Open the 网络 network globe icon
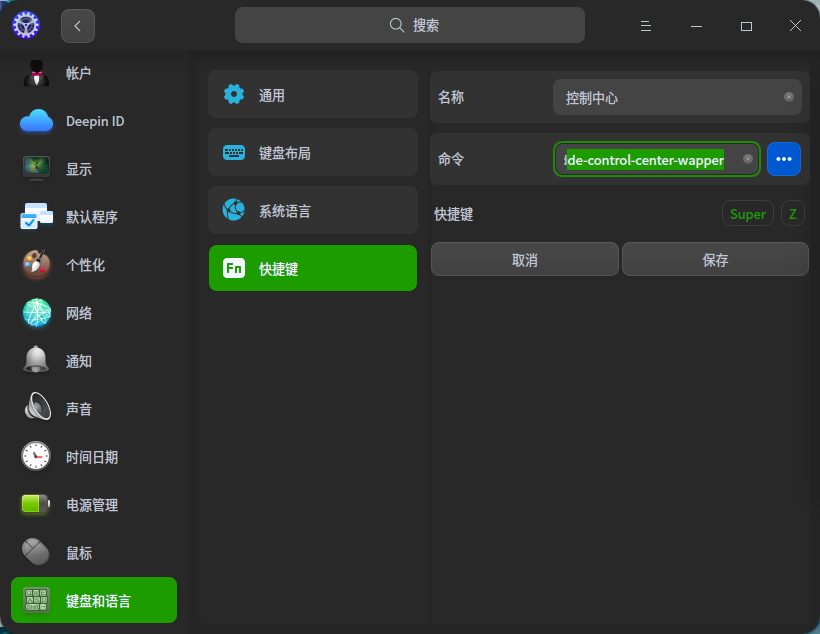The width and height of the screenshot is (820, 634). (x=37, y=312)
